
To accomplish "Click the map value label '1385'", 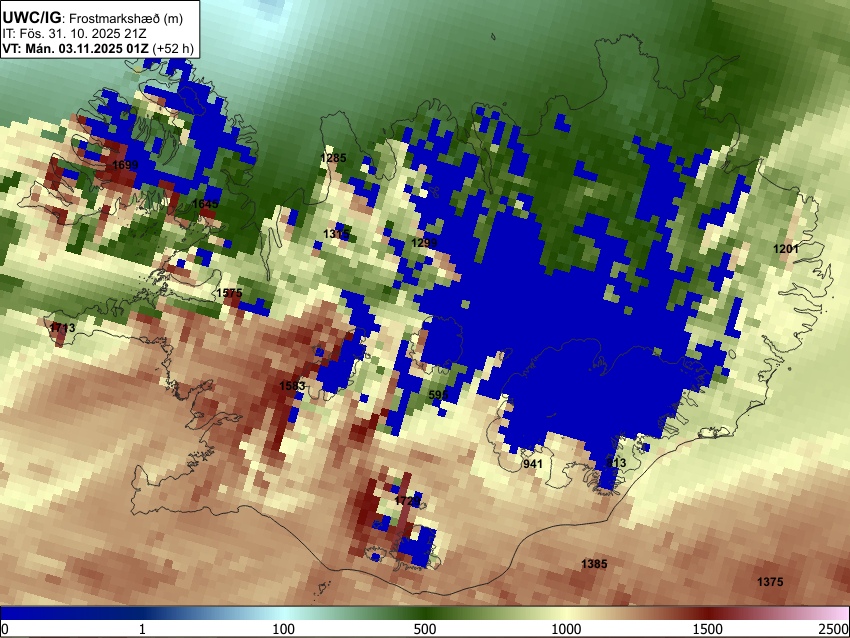I will pos(594,564).
